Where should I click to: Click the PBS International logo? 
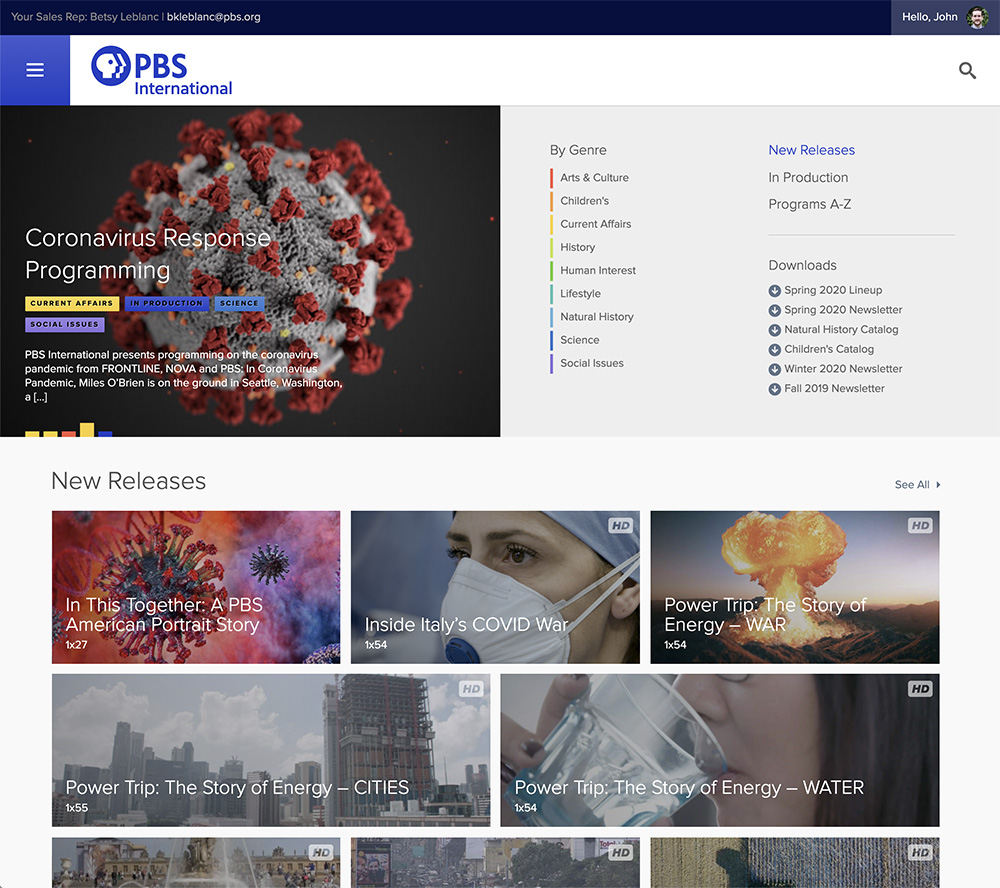pos(162,72)
